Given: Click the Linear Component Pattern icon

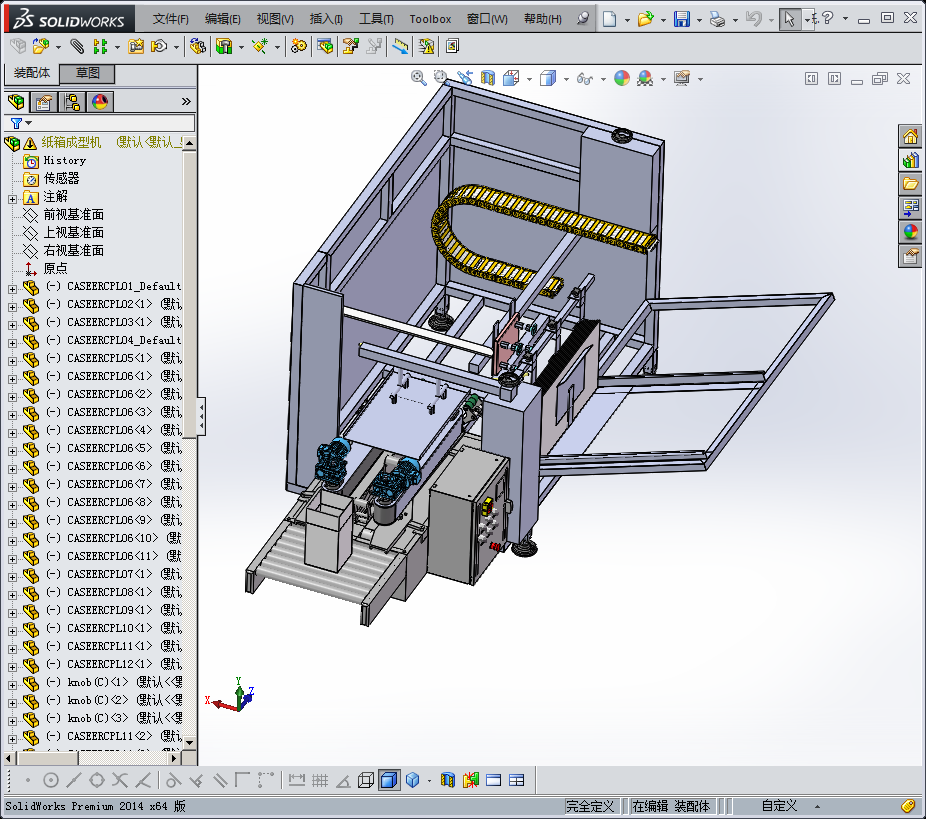Looking at the screenshot, I should click(100, 46).
